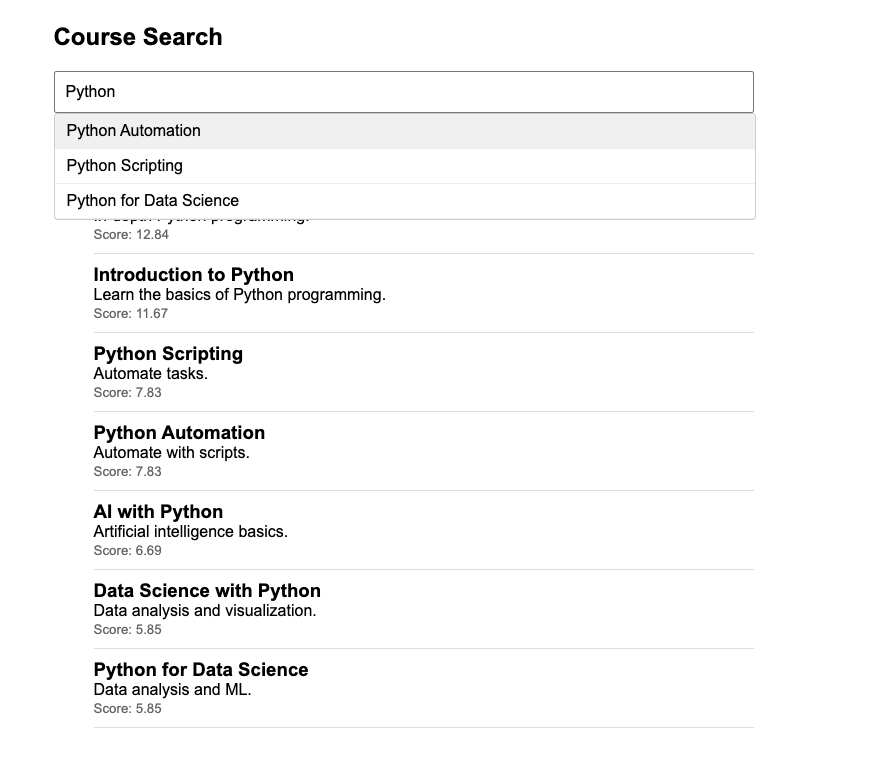
Task: Click the Python search input field
Action: tap(404, 92)
